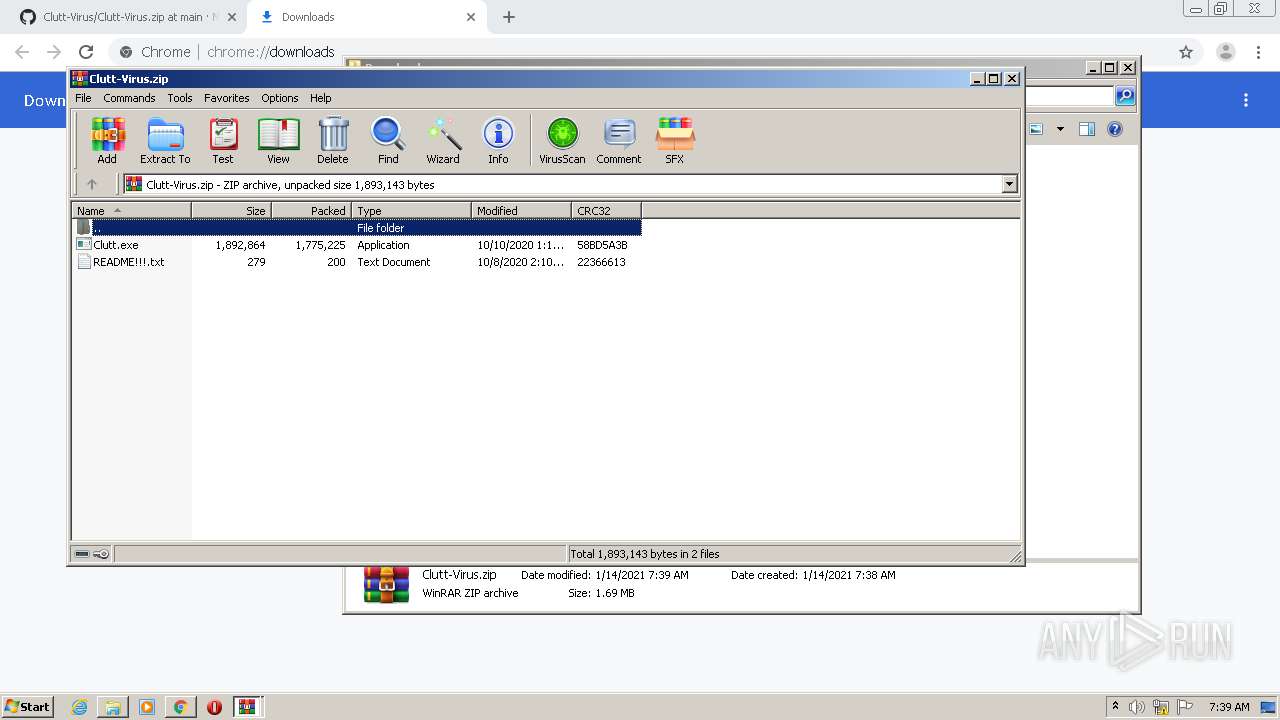1280x720 pixels.
Task: Select Clutt-Virus.zip icon in Explorer details pane
Action: pos(386,584)
